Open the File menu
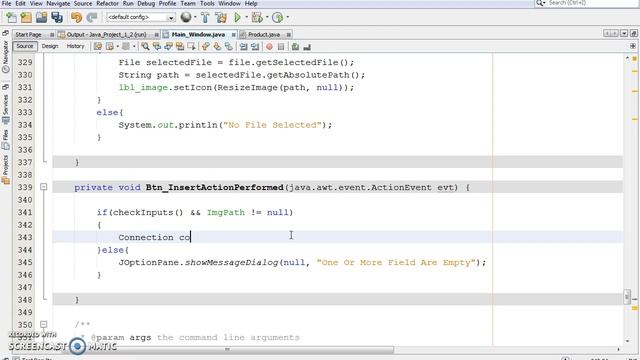Viewport: 640px width, 360px height. pos(7,3)
